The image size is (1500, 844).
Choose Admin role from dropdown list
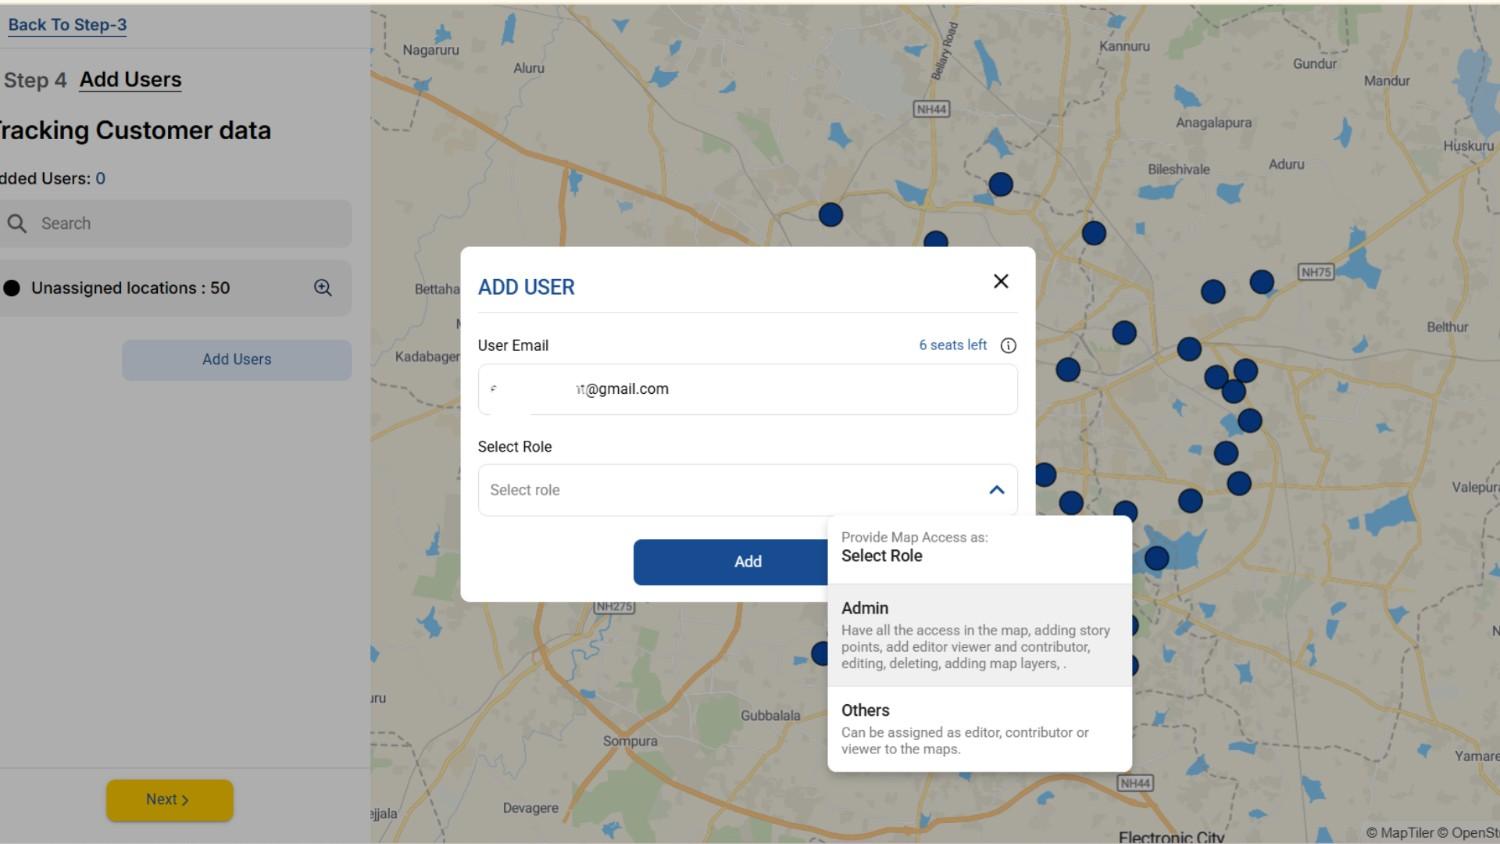(979, 635)
